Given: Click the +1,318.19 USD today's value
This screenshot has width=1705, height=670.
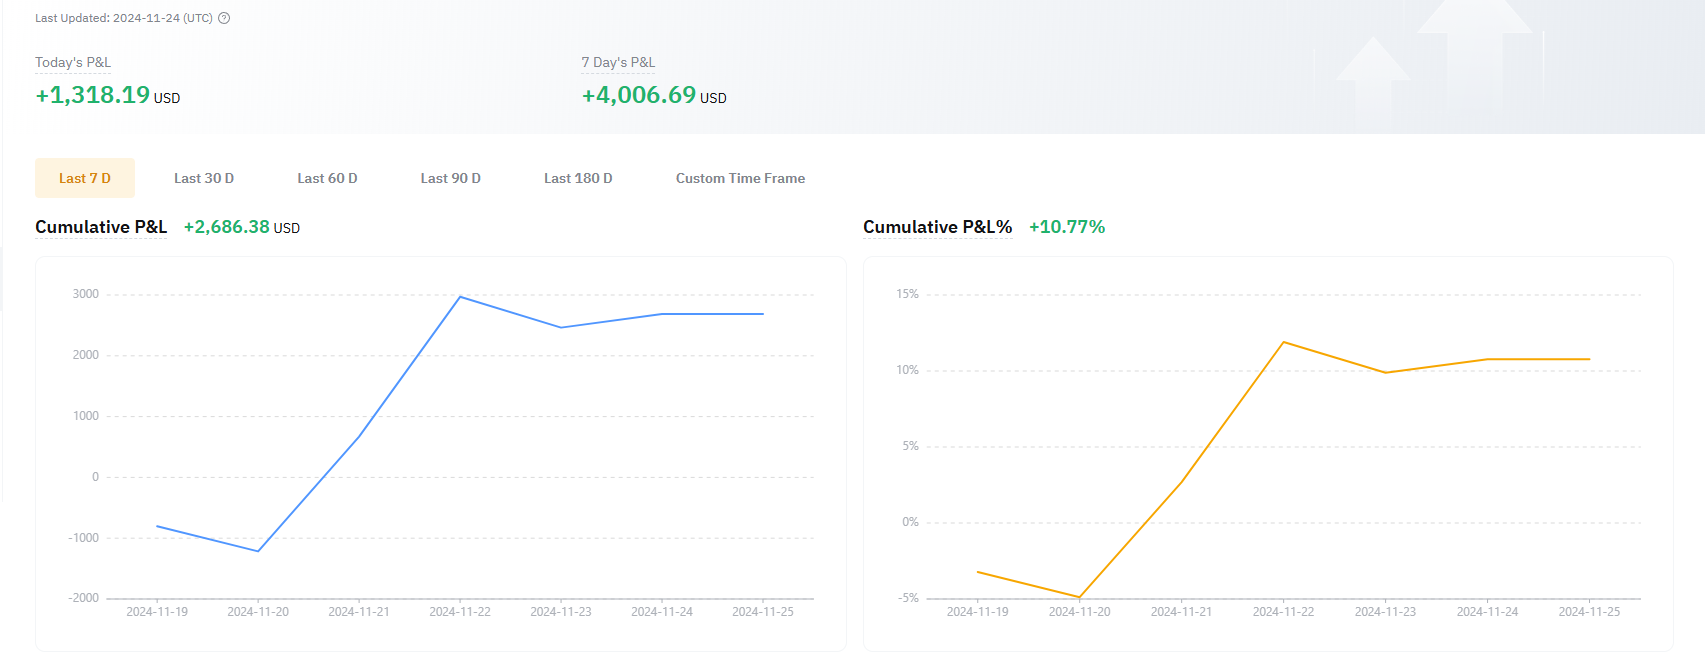Looking at the screenshot, I should click(x=107, y=95).
